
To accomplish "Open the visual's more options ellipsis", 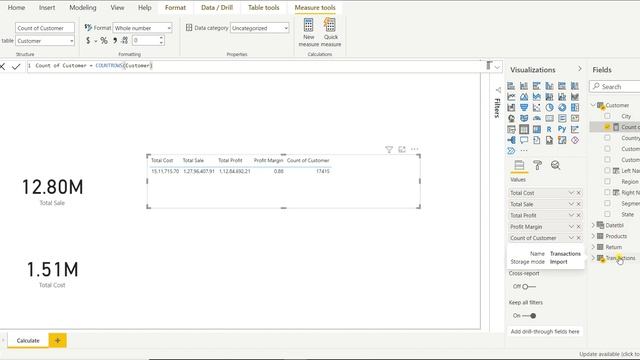I will (415, 149).
